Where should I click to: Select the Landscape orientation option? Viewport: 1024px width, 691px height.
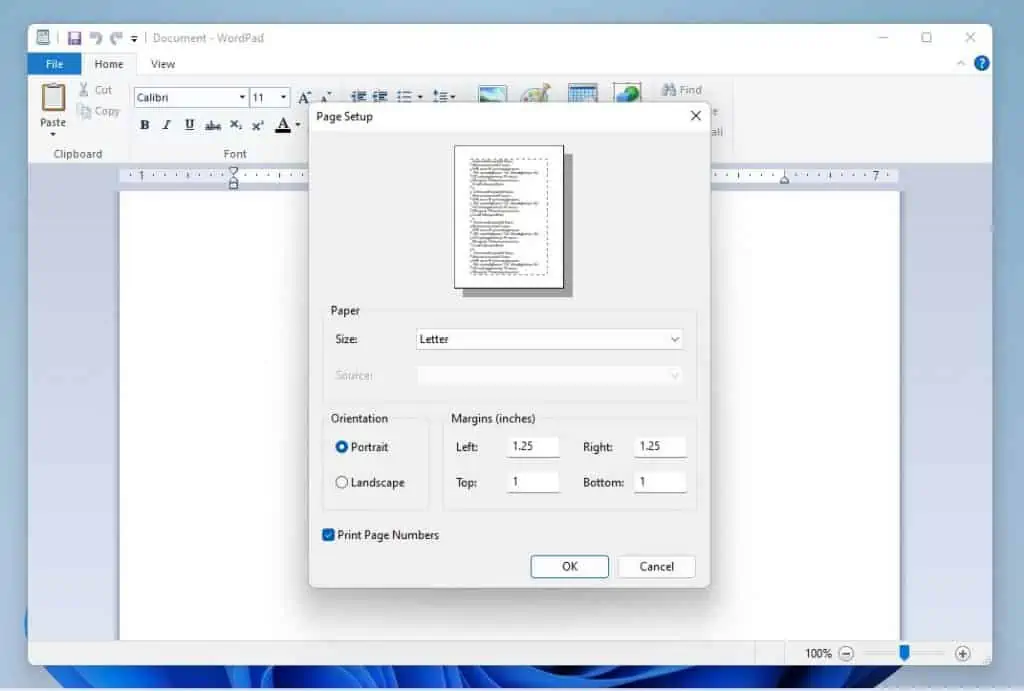coord(341,483)
